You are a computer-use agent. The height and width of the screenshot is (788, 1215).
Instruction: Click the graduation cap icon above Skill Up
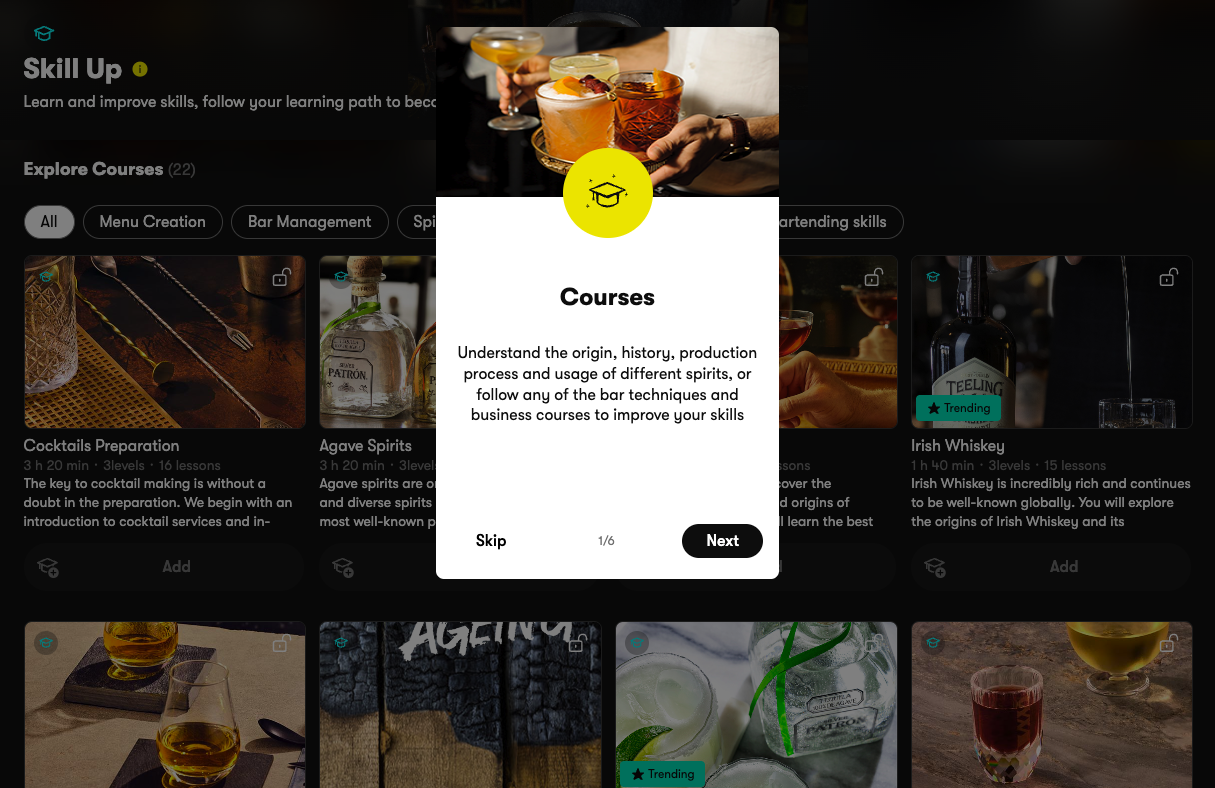(43, 34)
